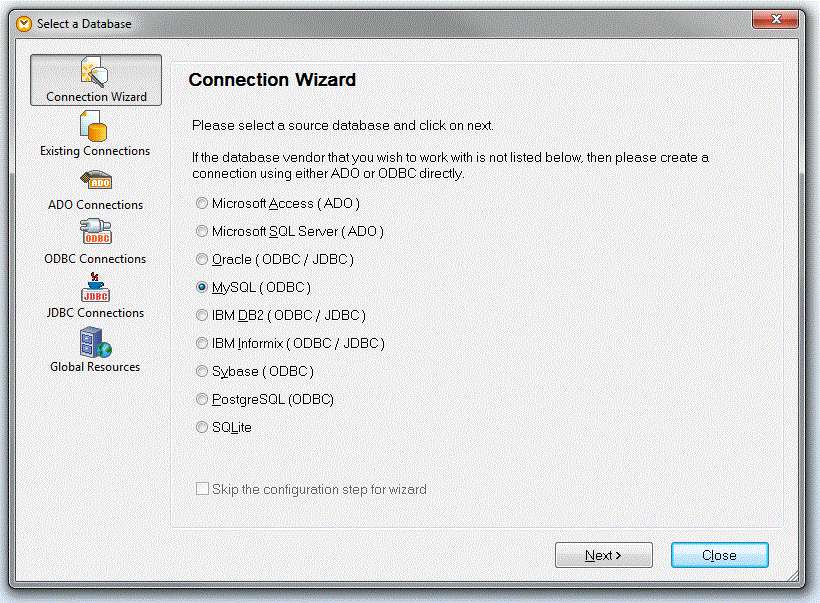Choose IBM Informix (ODBC / JDBC) option
820x603 pixels.
pyautogui.click(x=202, y=343)
